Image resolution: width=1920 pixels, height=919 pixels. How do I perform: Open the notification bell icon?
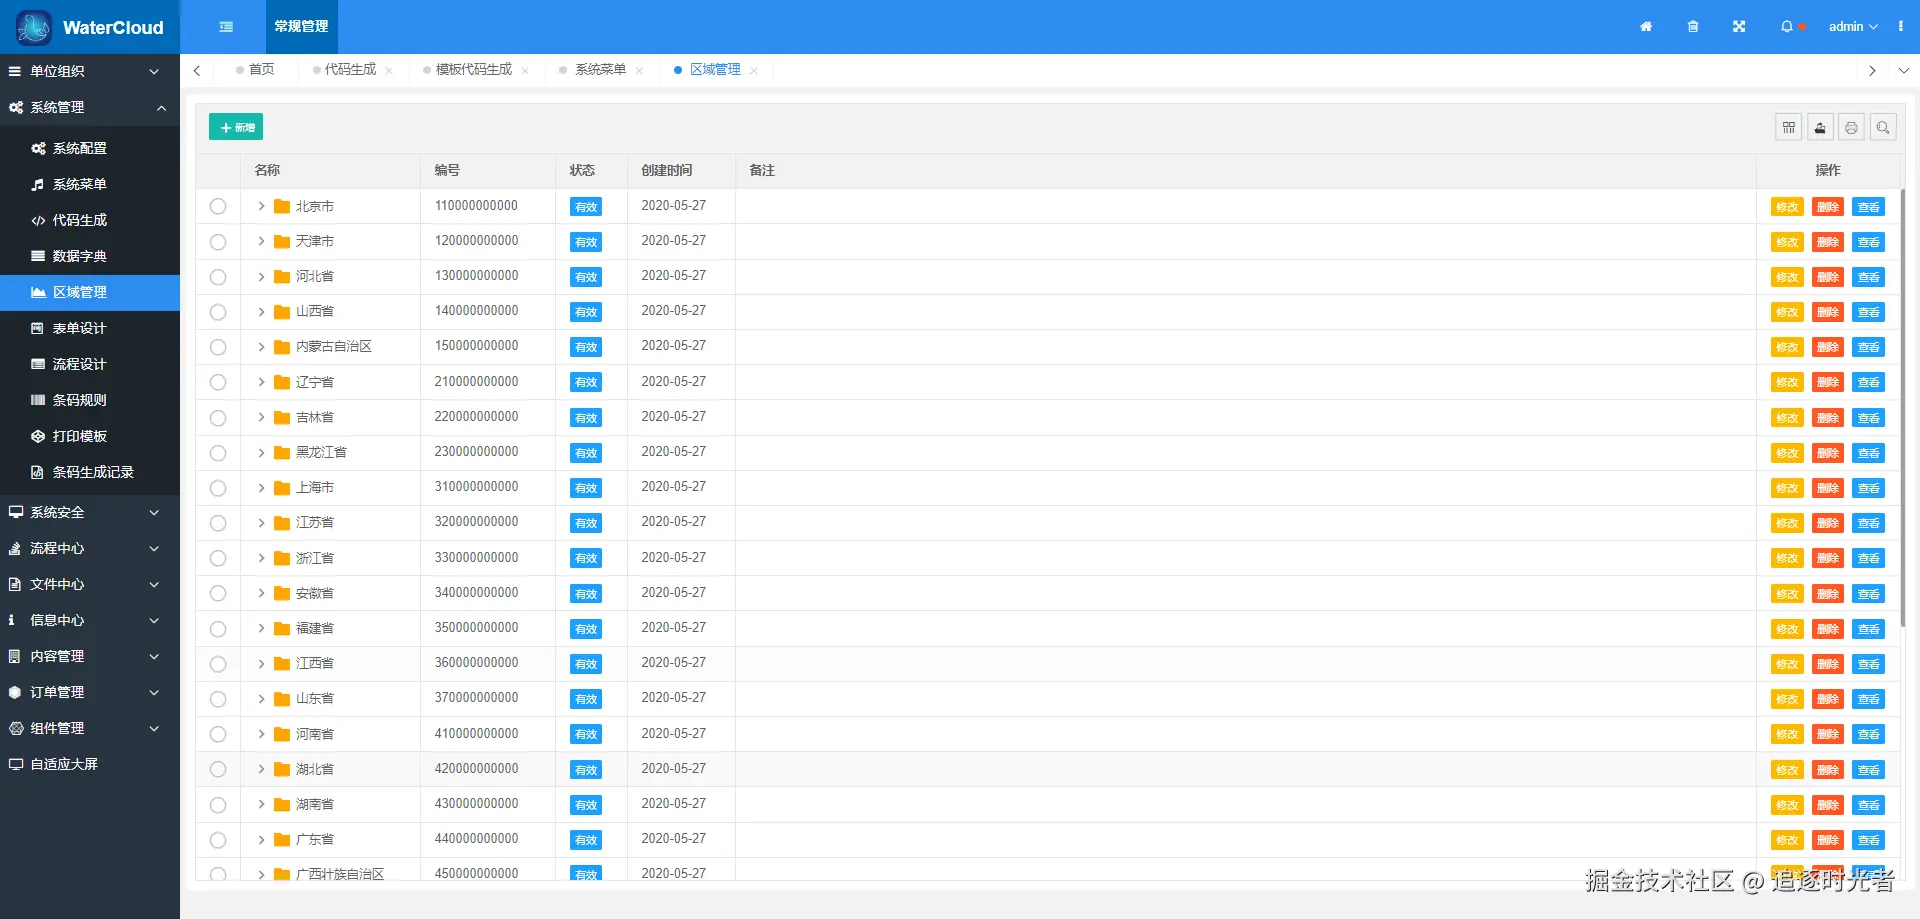click(x=1787, y=27)
